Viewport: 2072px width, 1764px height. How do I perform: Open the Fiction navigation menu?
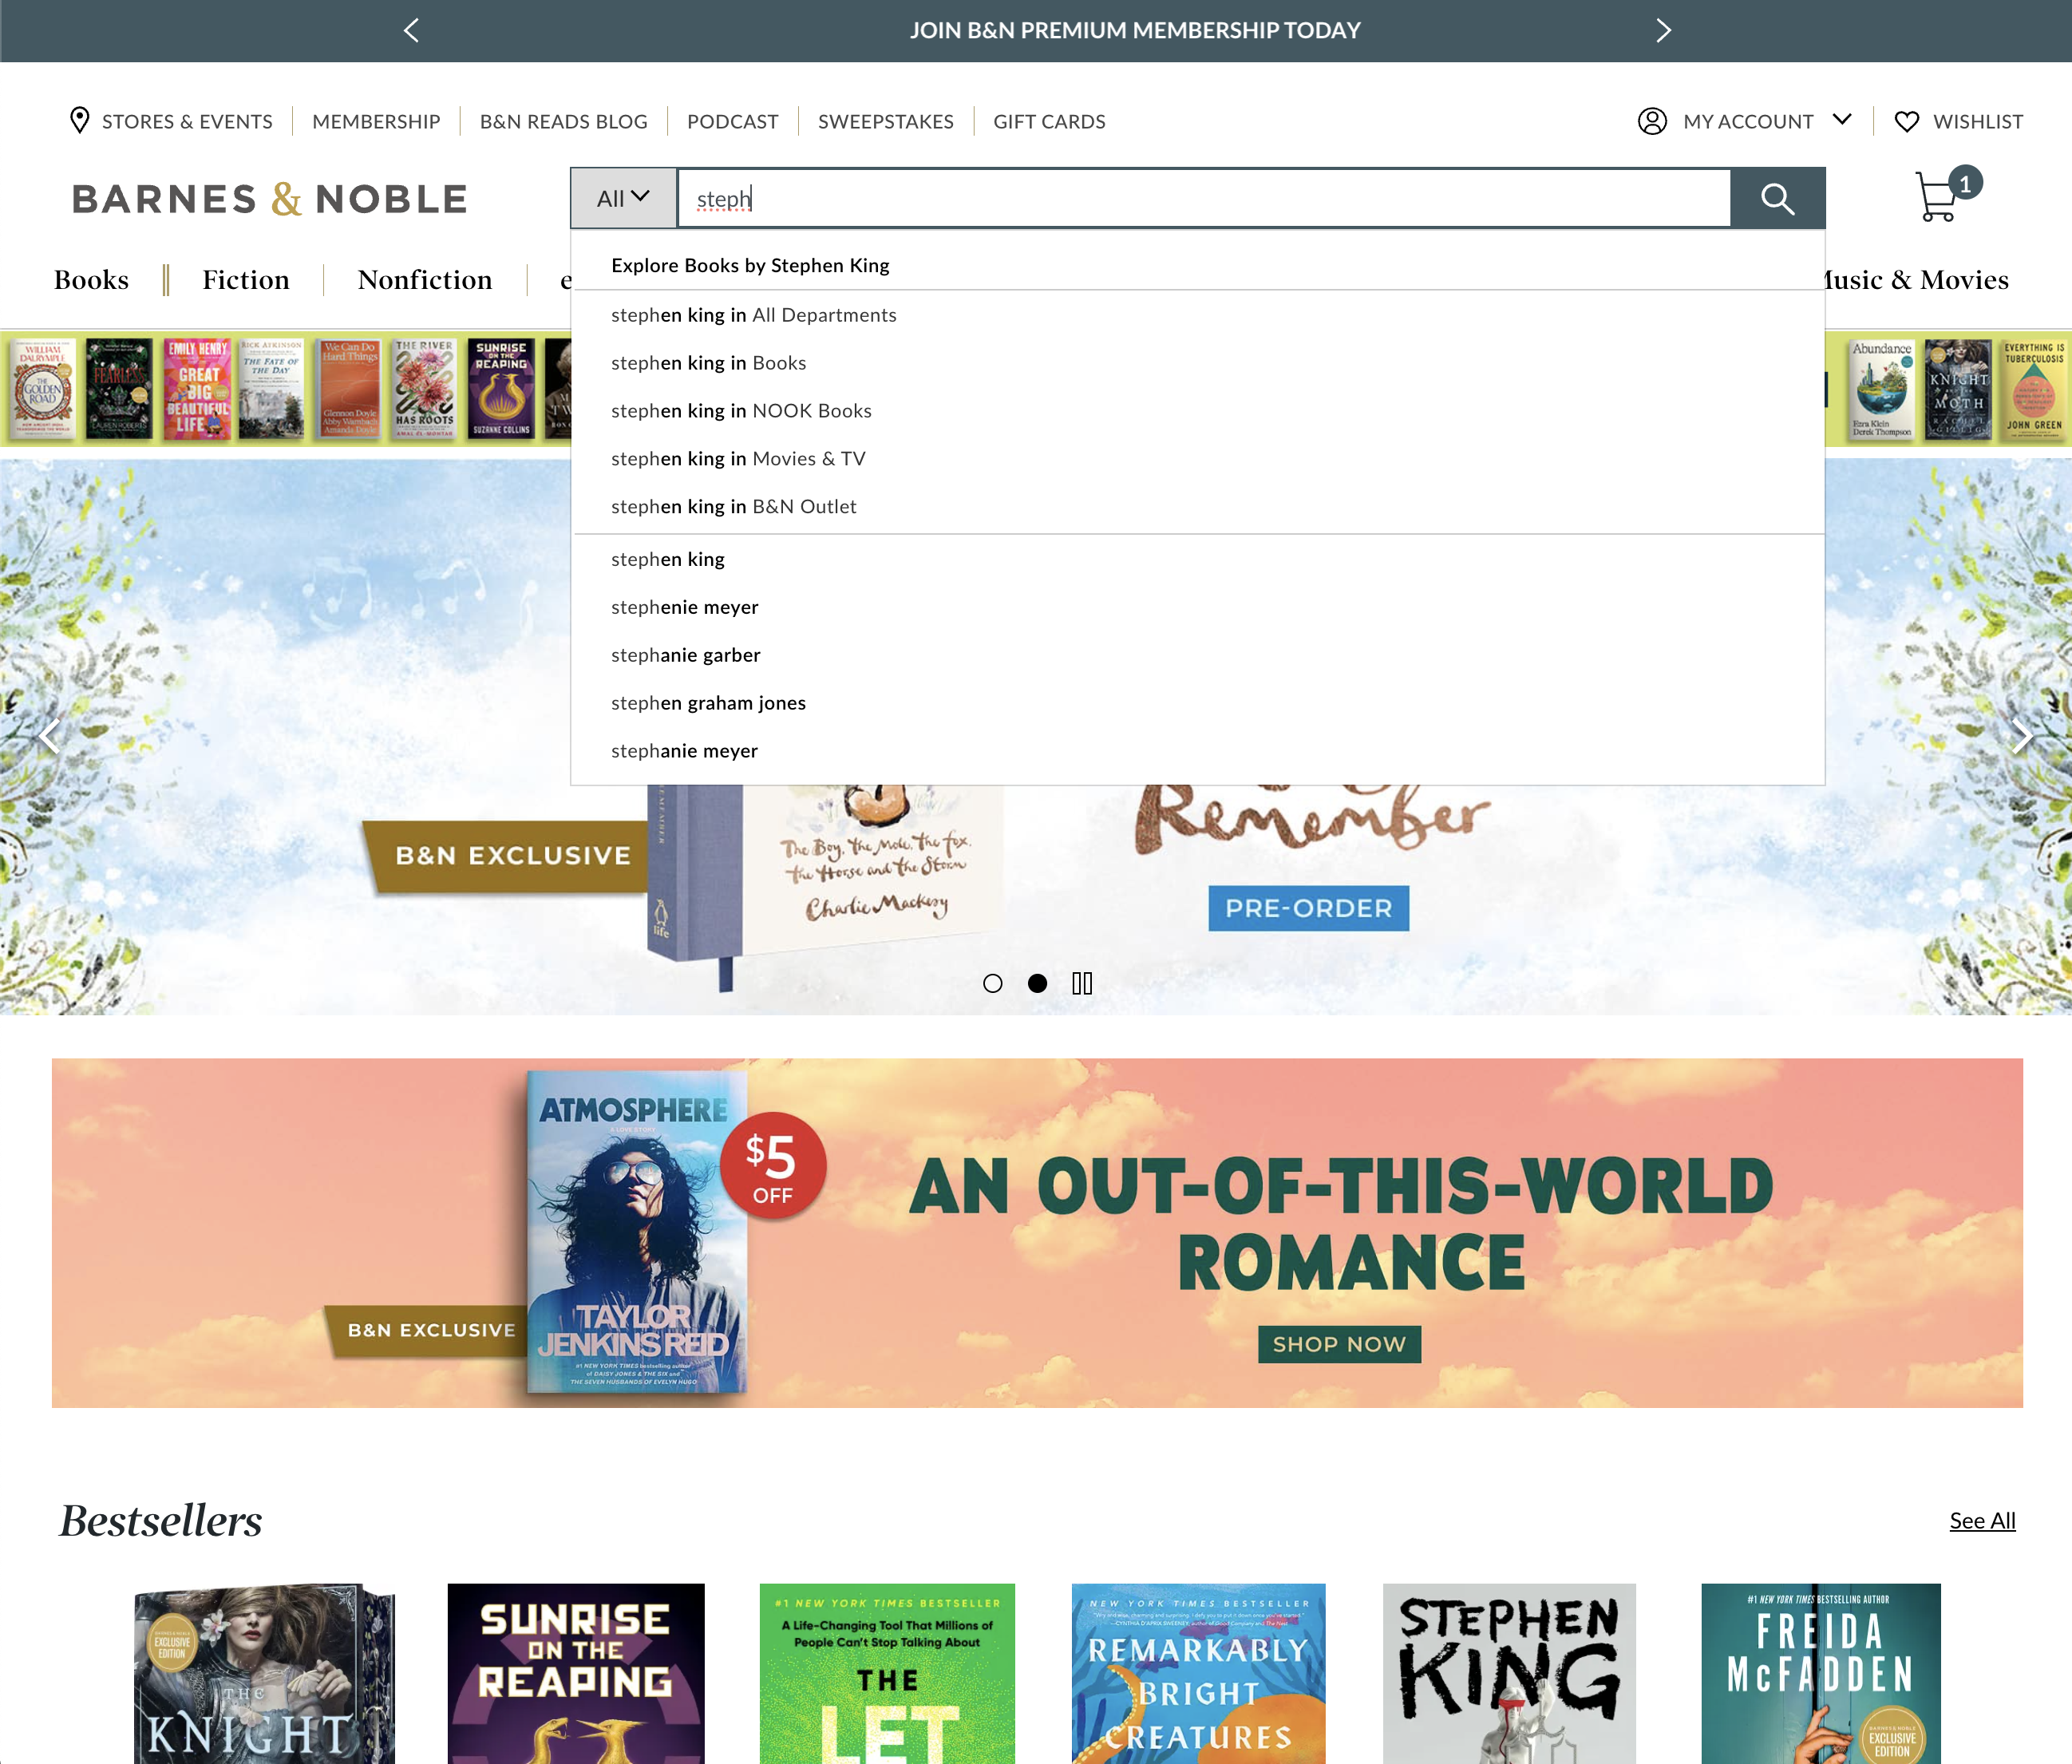click(245, 280)
